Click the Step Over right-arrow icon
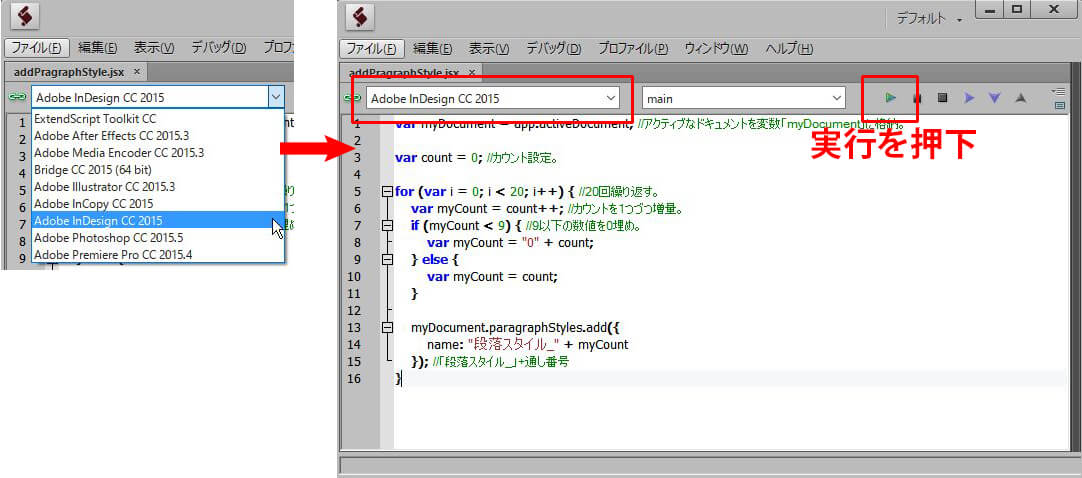Viewport: 1082px width, 478px height. [969, 98]
